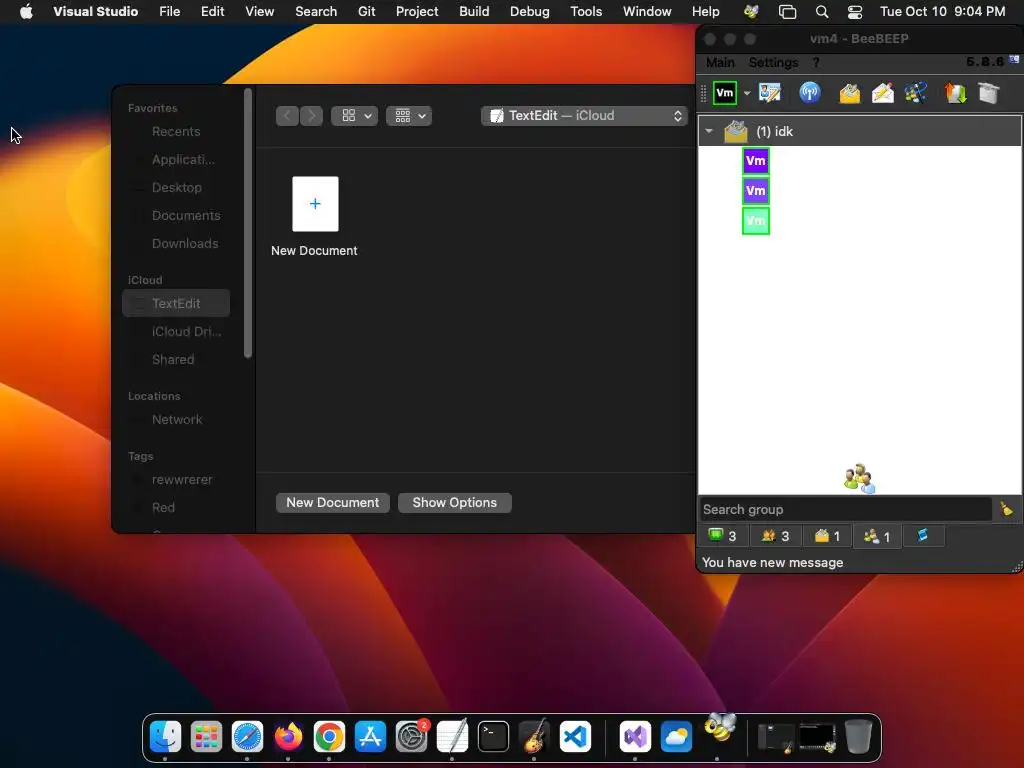Click the create group network icon
1024x768 pixels.
pyautogui.click(x=916, y=93)
